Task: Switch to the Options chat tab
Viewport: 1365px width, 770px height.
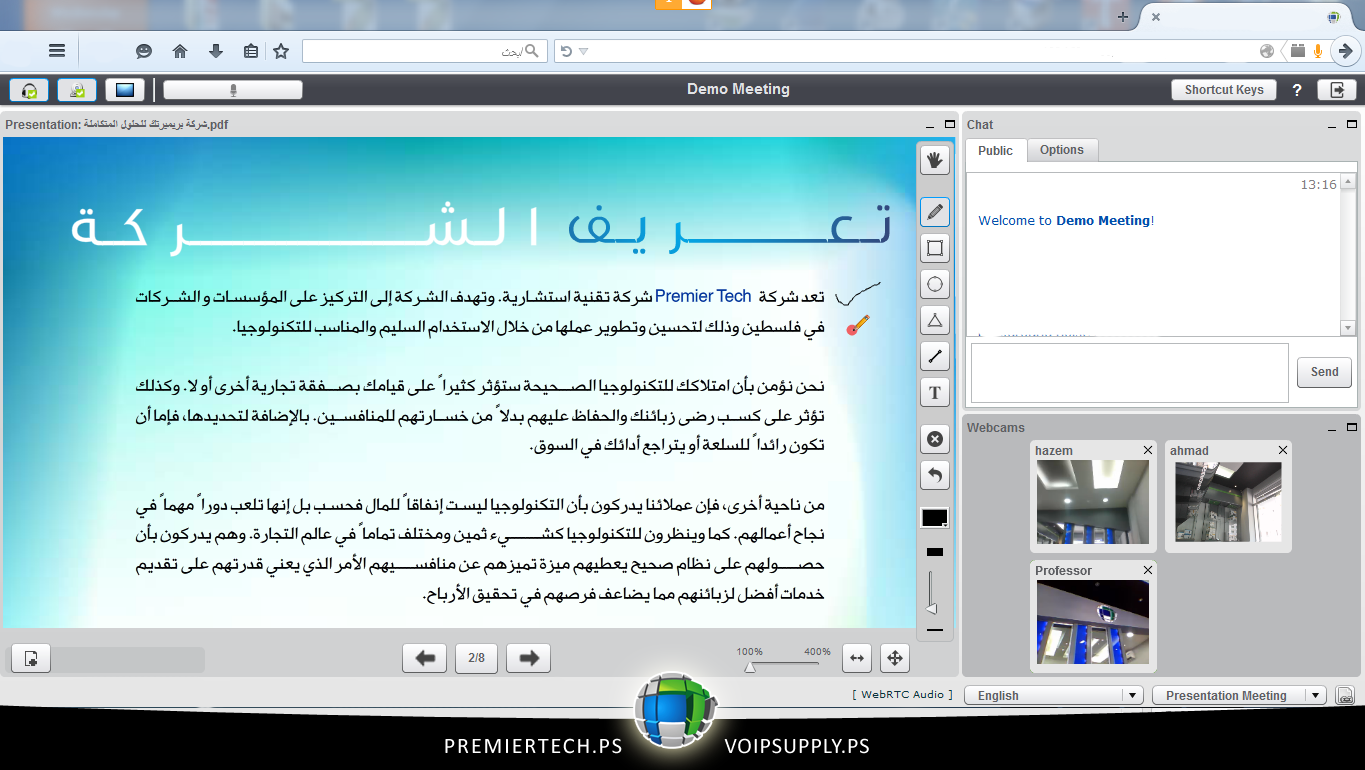Action: (1061, 150)
